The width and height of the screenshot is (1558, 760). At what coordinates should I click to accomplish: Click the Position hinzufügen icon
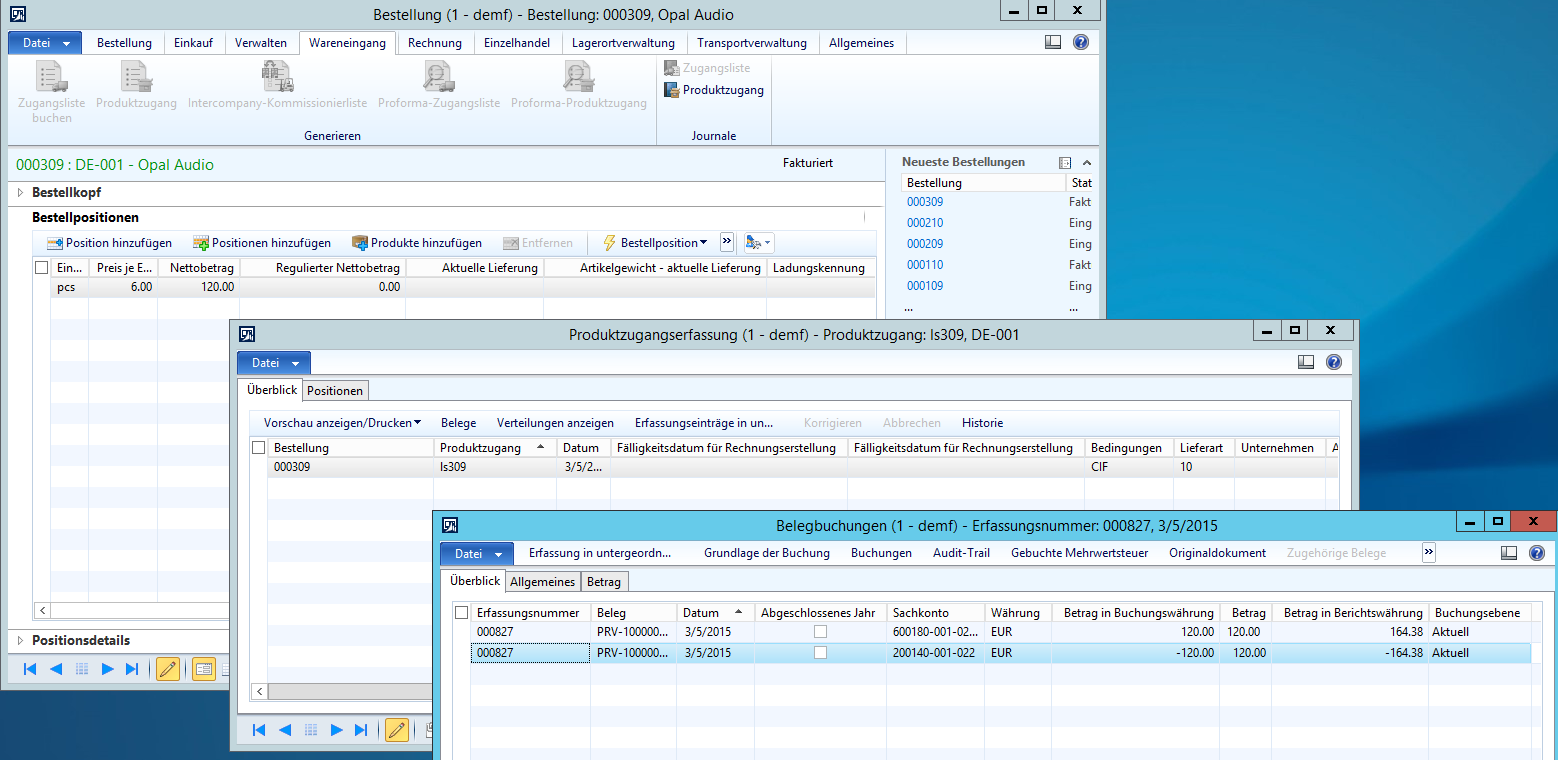click(55, 243)
